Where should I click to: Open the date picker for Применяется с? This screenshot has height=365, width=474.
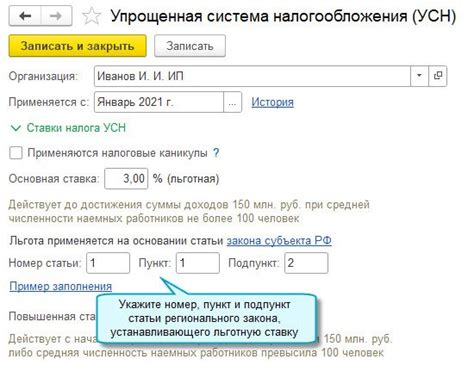(x=232, y=102)
